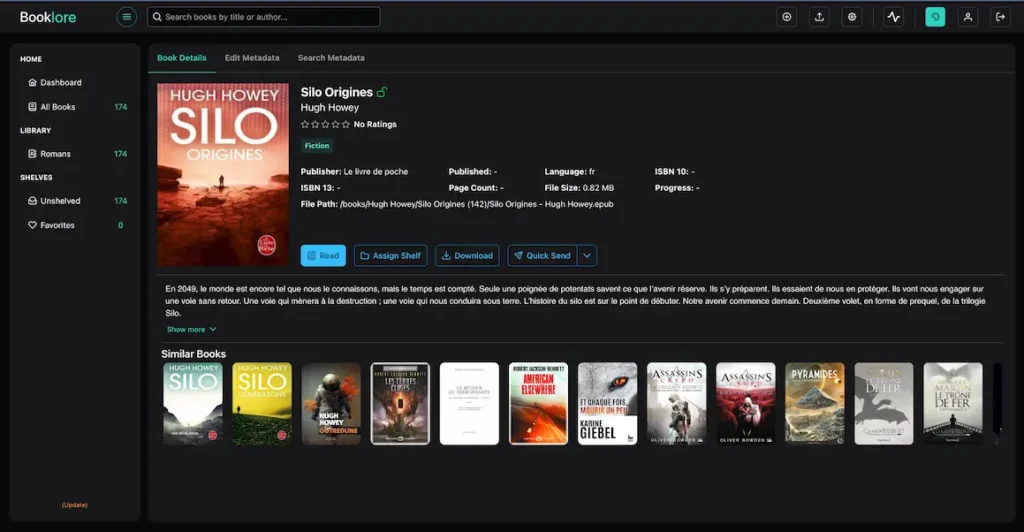
Task: Open the American Elsewhere cover
Action: tap(538, 403)
